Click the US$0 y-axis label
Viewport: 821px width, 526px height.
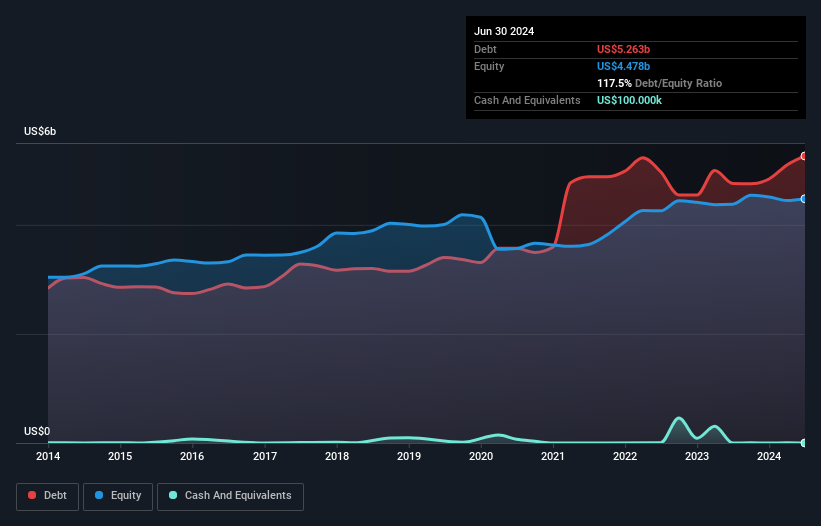click(37, 431)
